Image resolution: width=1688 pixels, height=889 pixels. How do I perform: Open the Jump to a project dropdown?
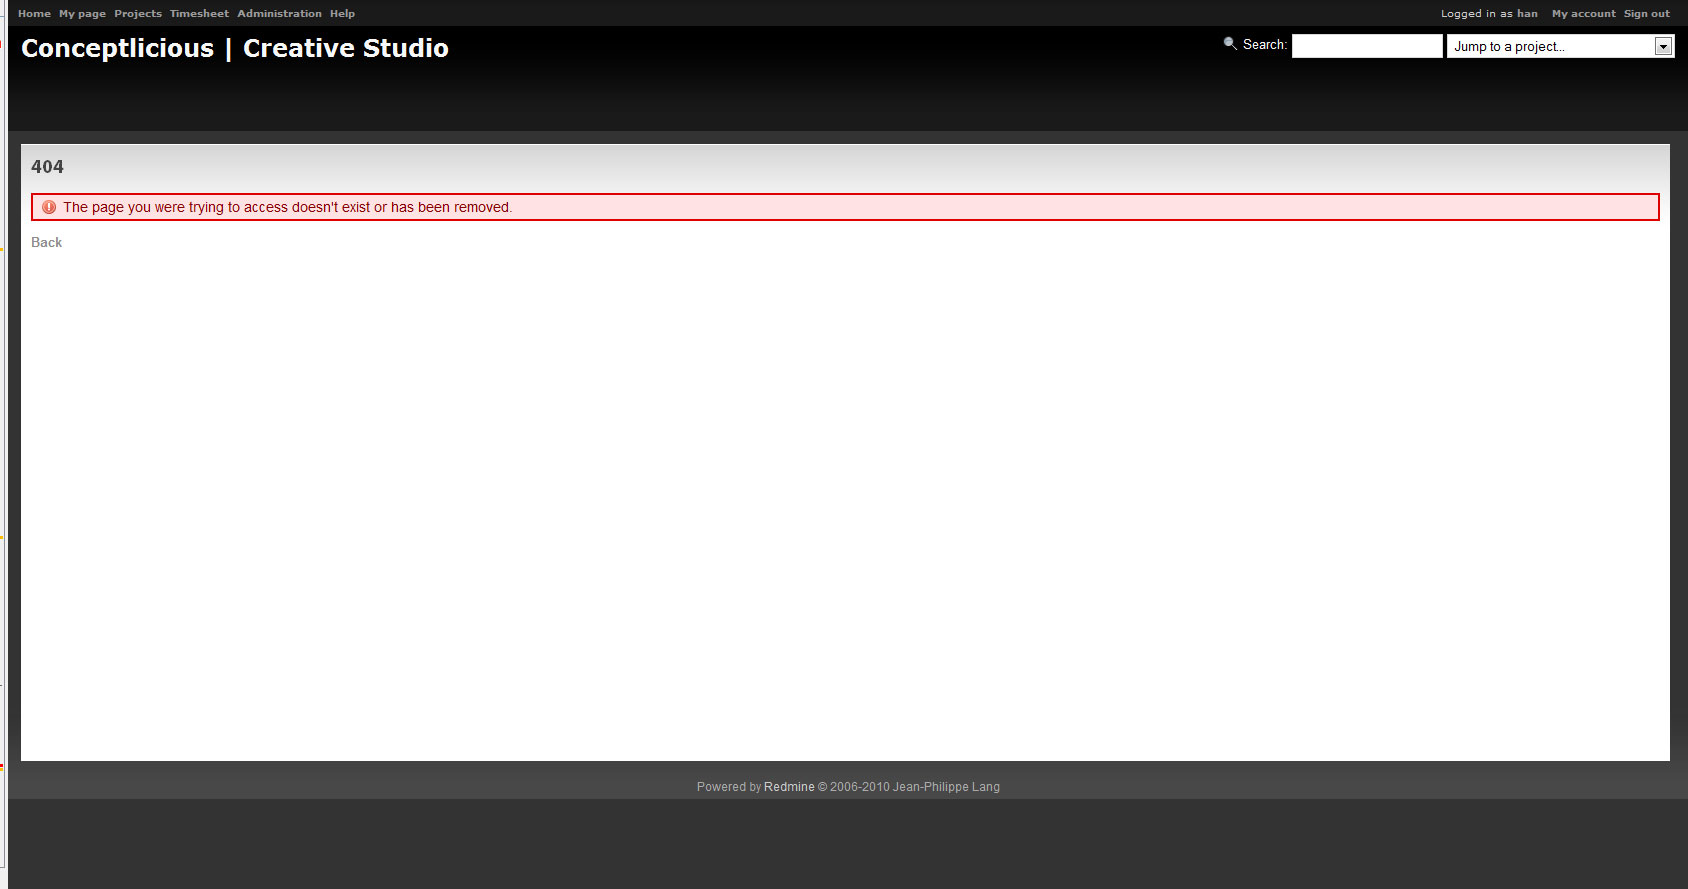(1560, 46)
